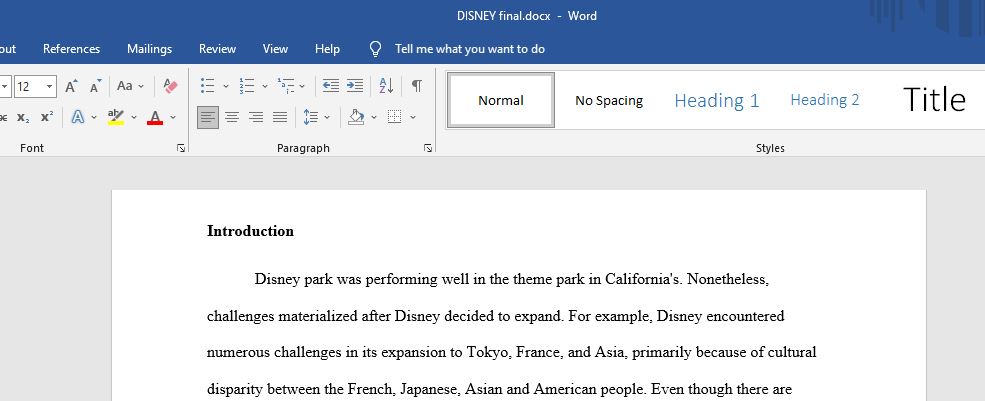
Task: Apply Text Effects outlined A icon
Action: click(78, 118)
